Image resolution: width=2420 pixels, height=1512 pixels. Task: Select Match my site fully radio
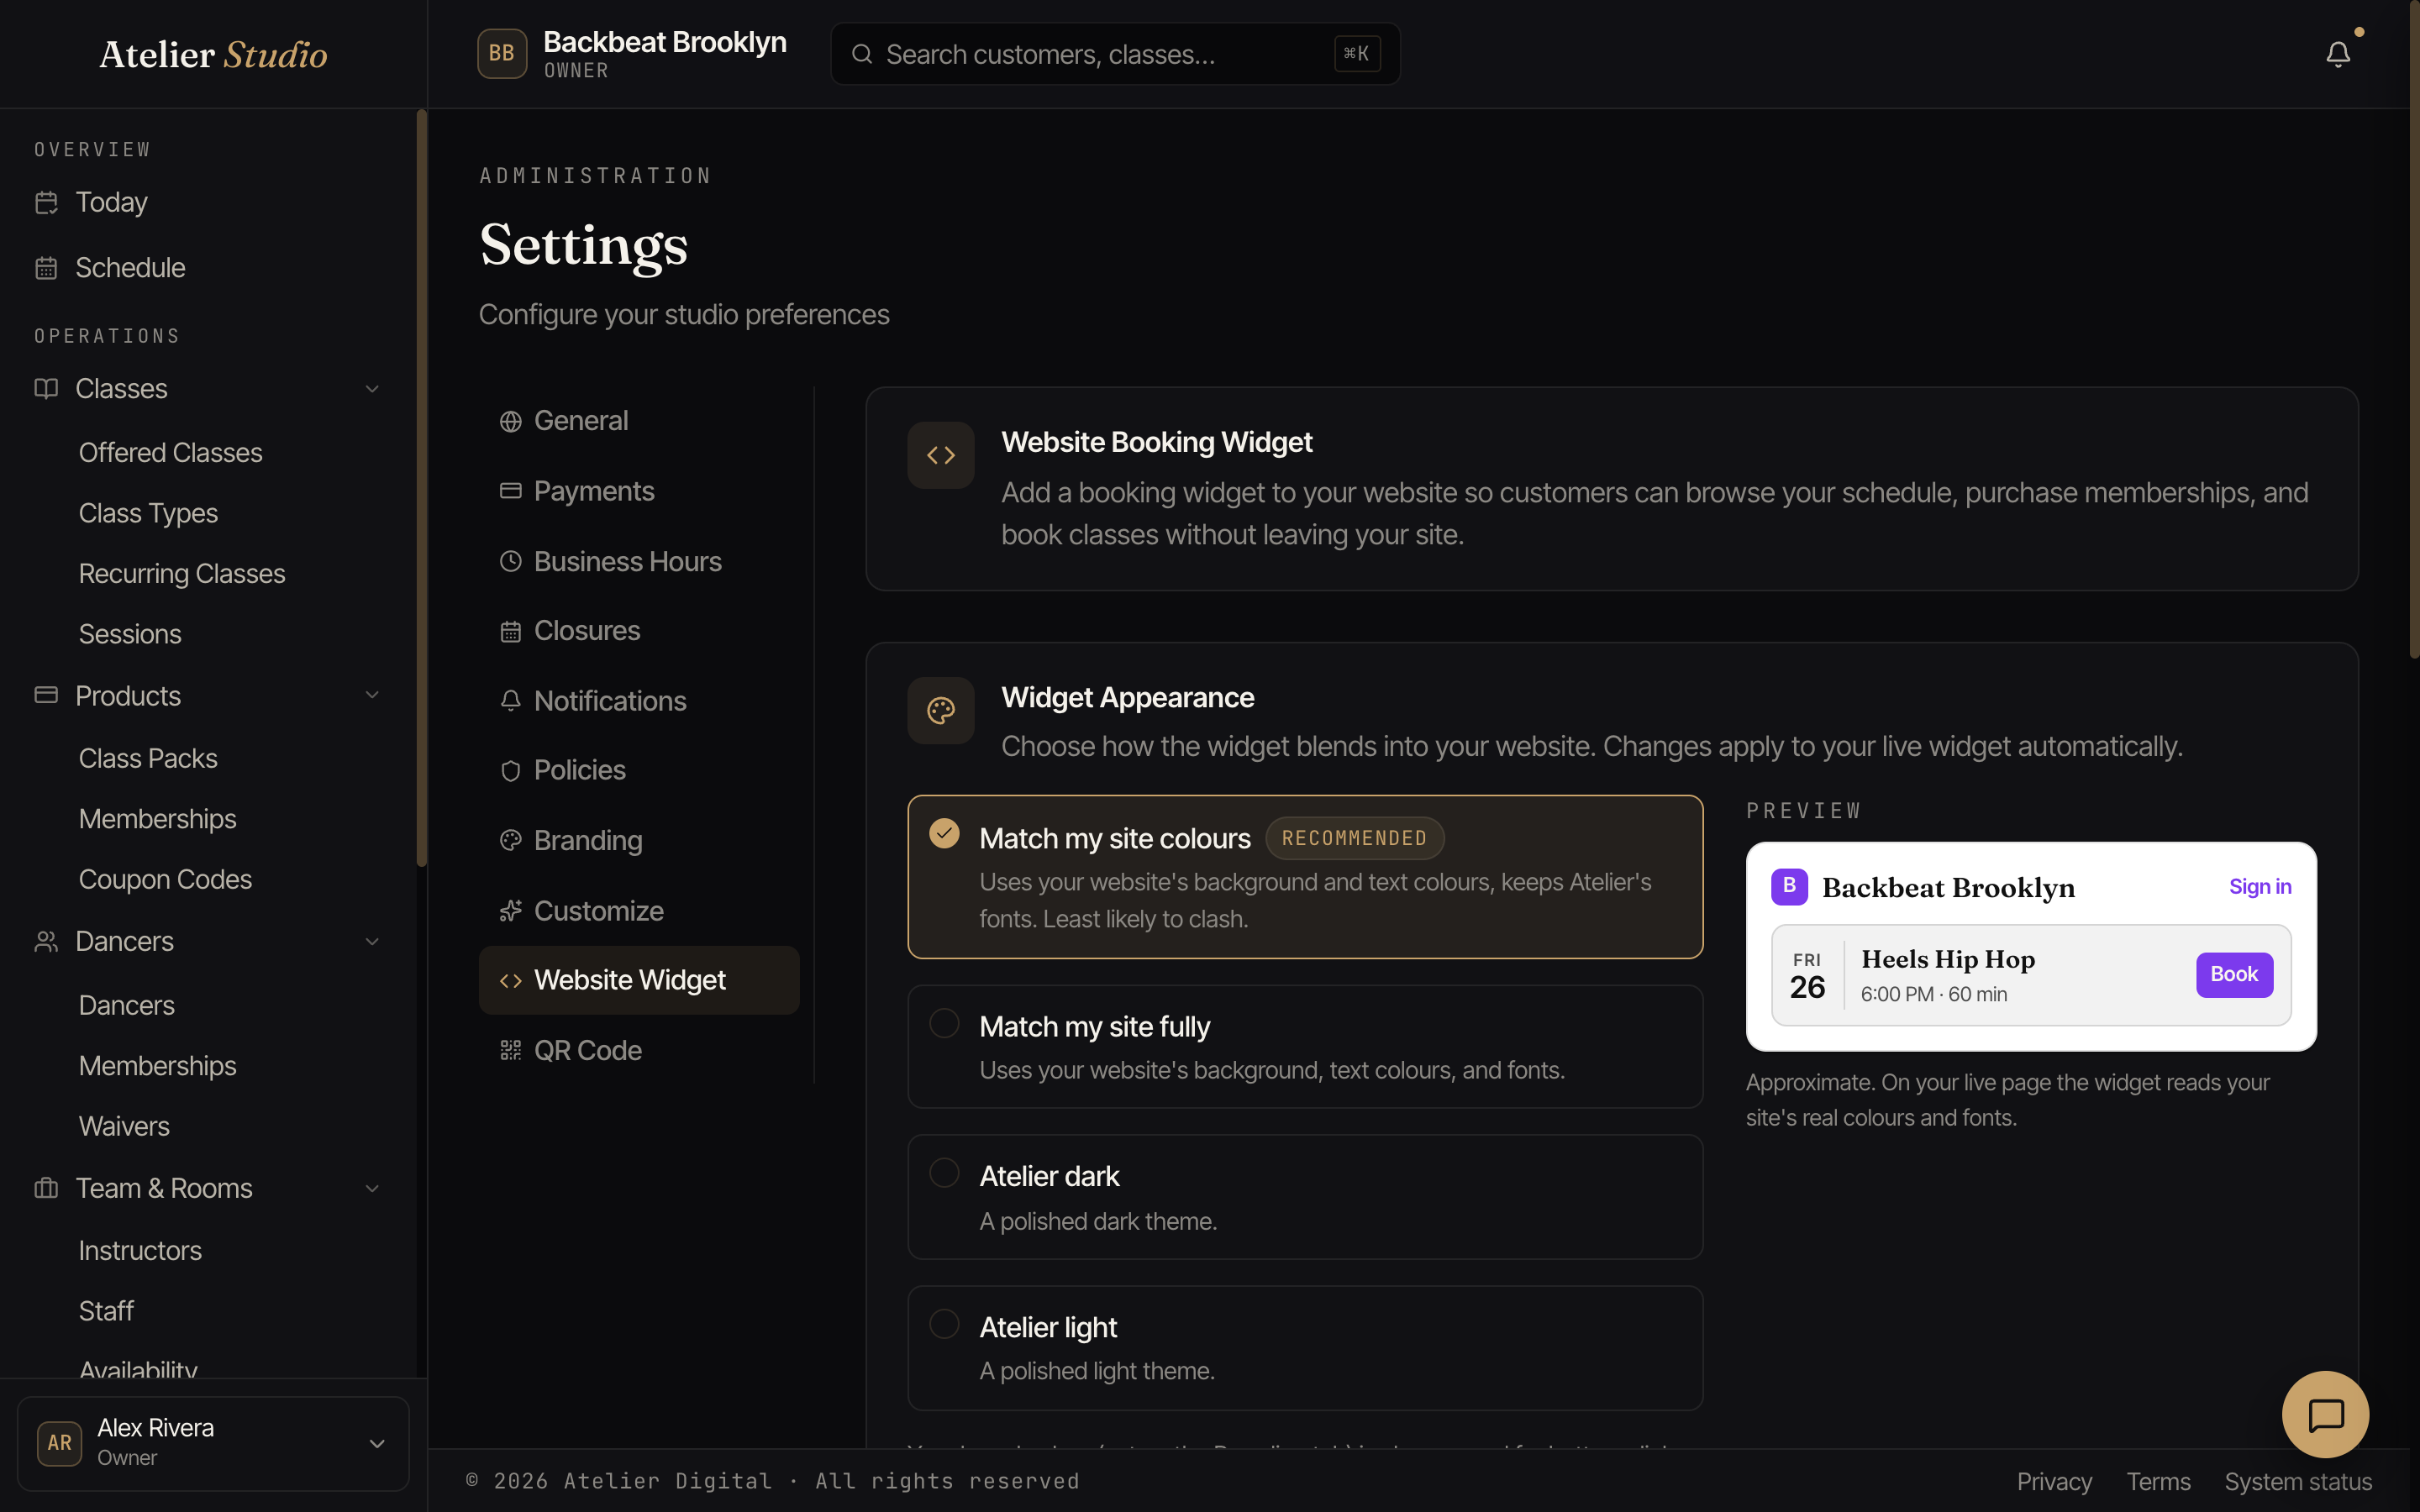[x=944, y=1023]
